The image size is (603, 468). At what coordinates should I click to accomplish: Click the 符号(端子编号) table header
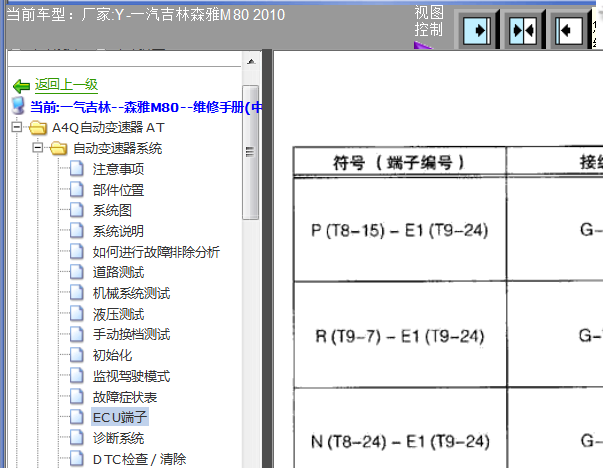[400, 162]
